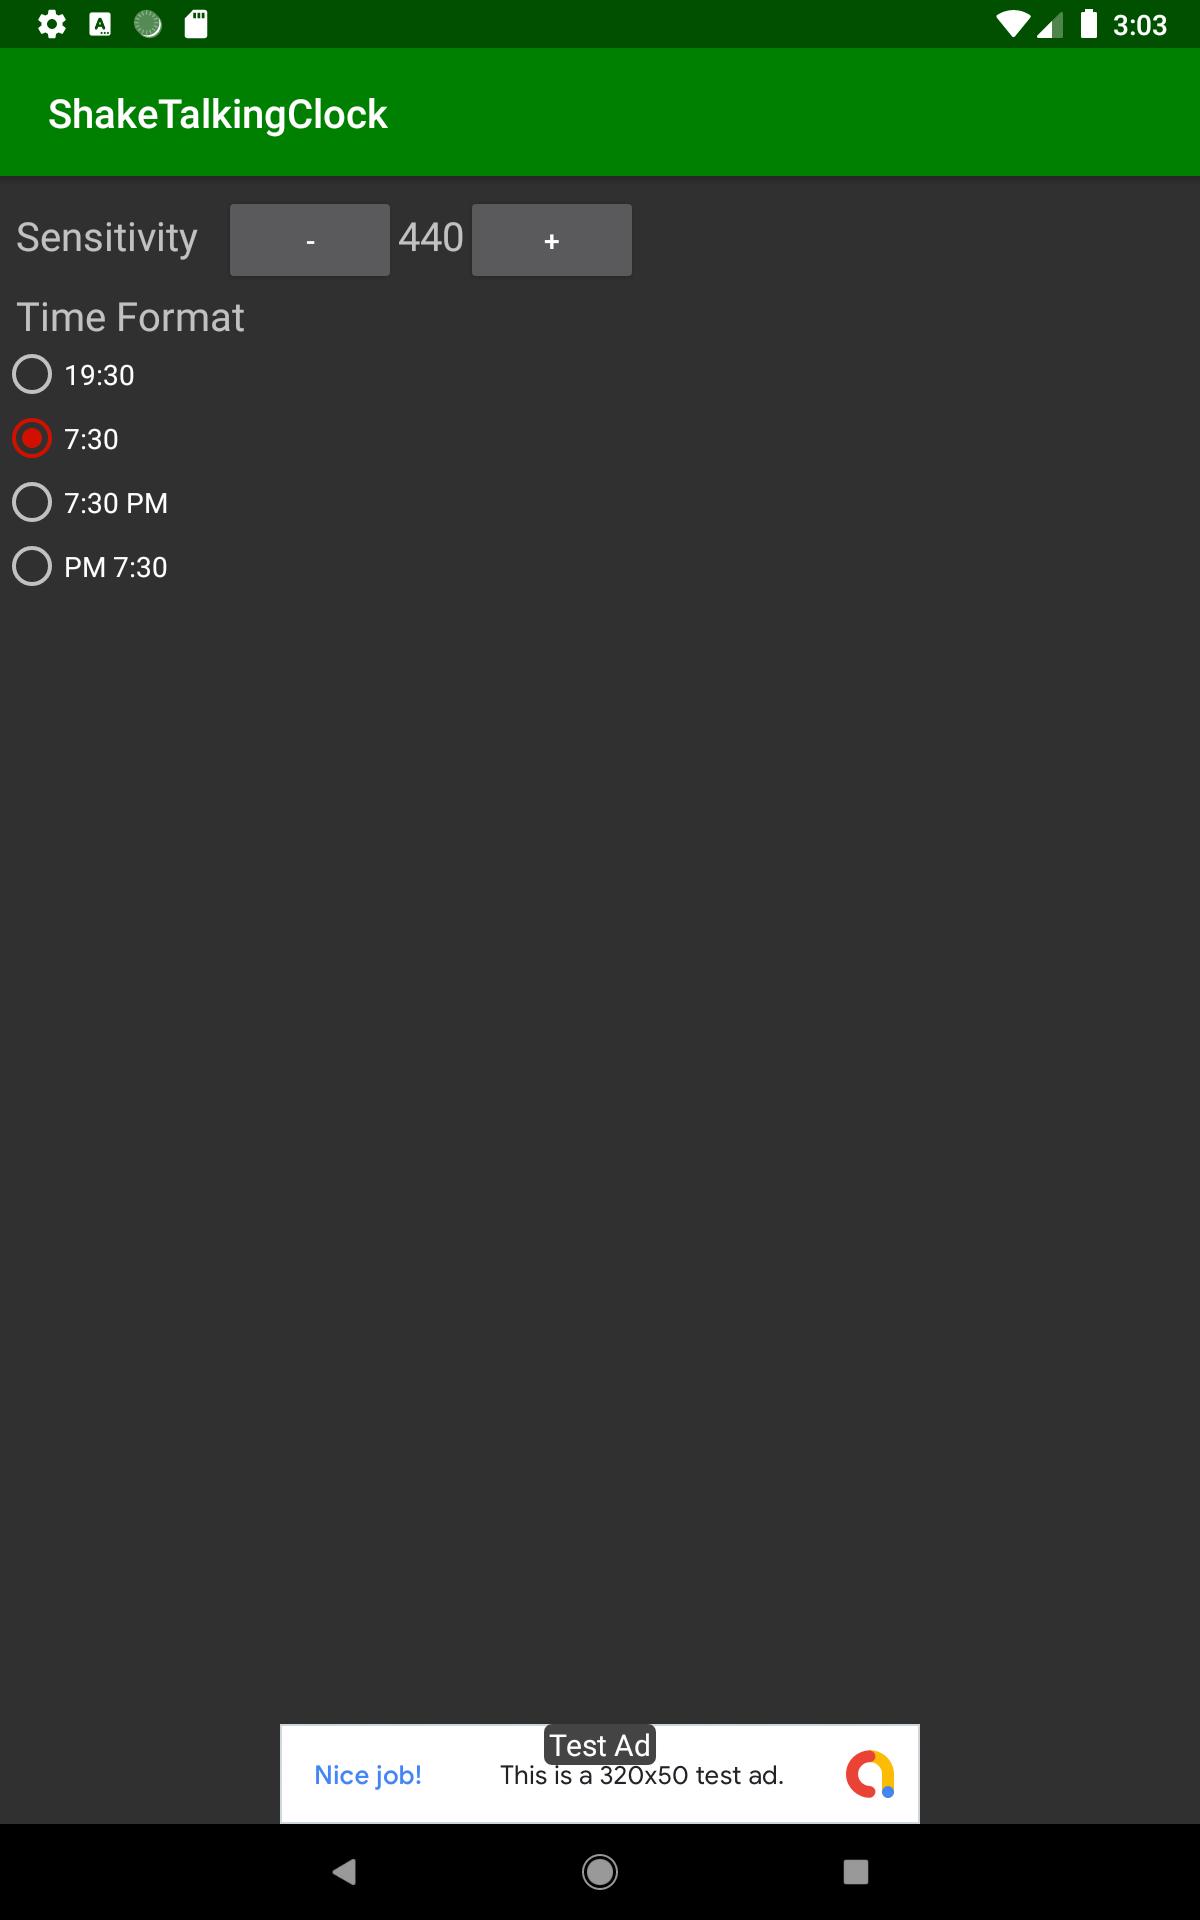Image resolution: width=1200 pixels, height=1920 pixels.
Task: Choose the PM 7:30 time format
Action: [90, 567]
